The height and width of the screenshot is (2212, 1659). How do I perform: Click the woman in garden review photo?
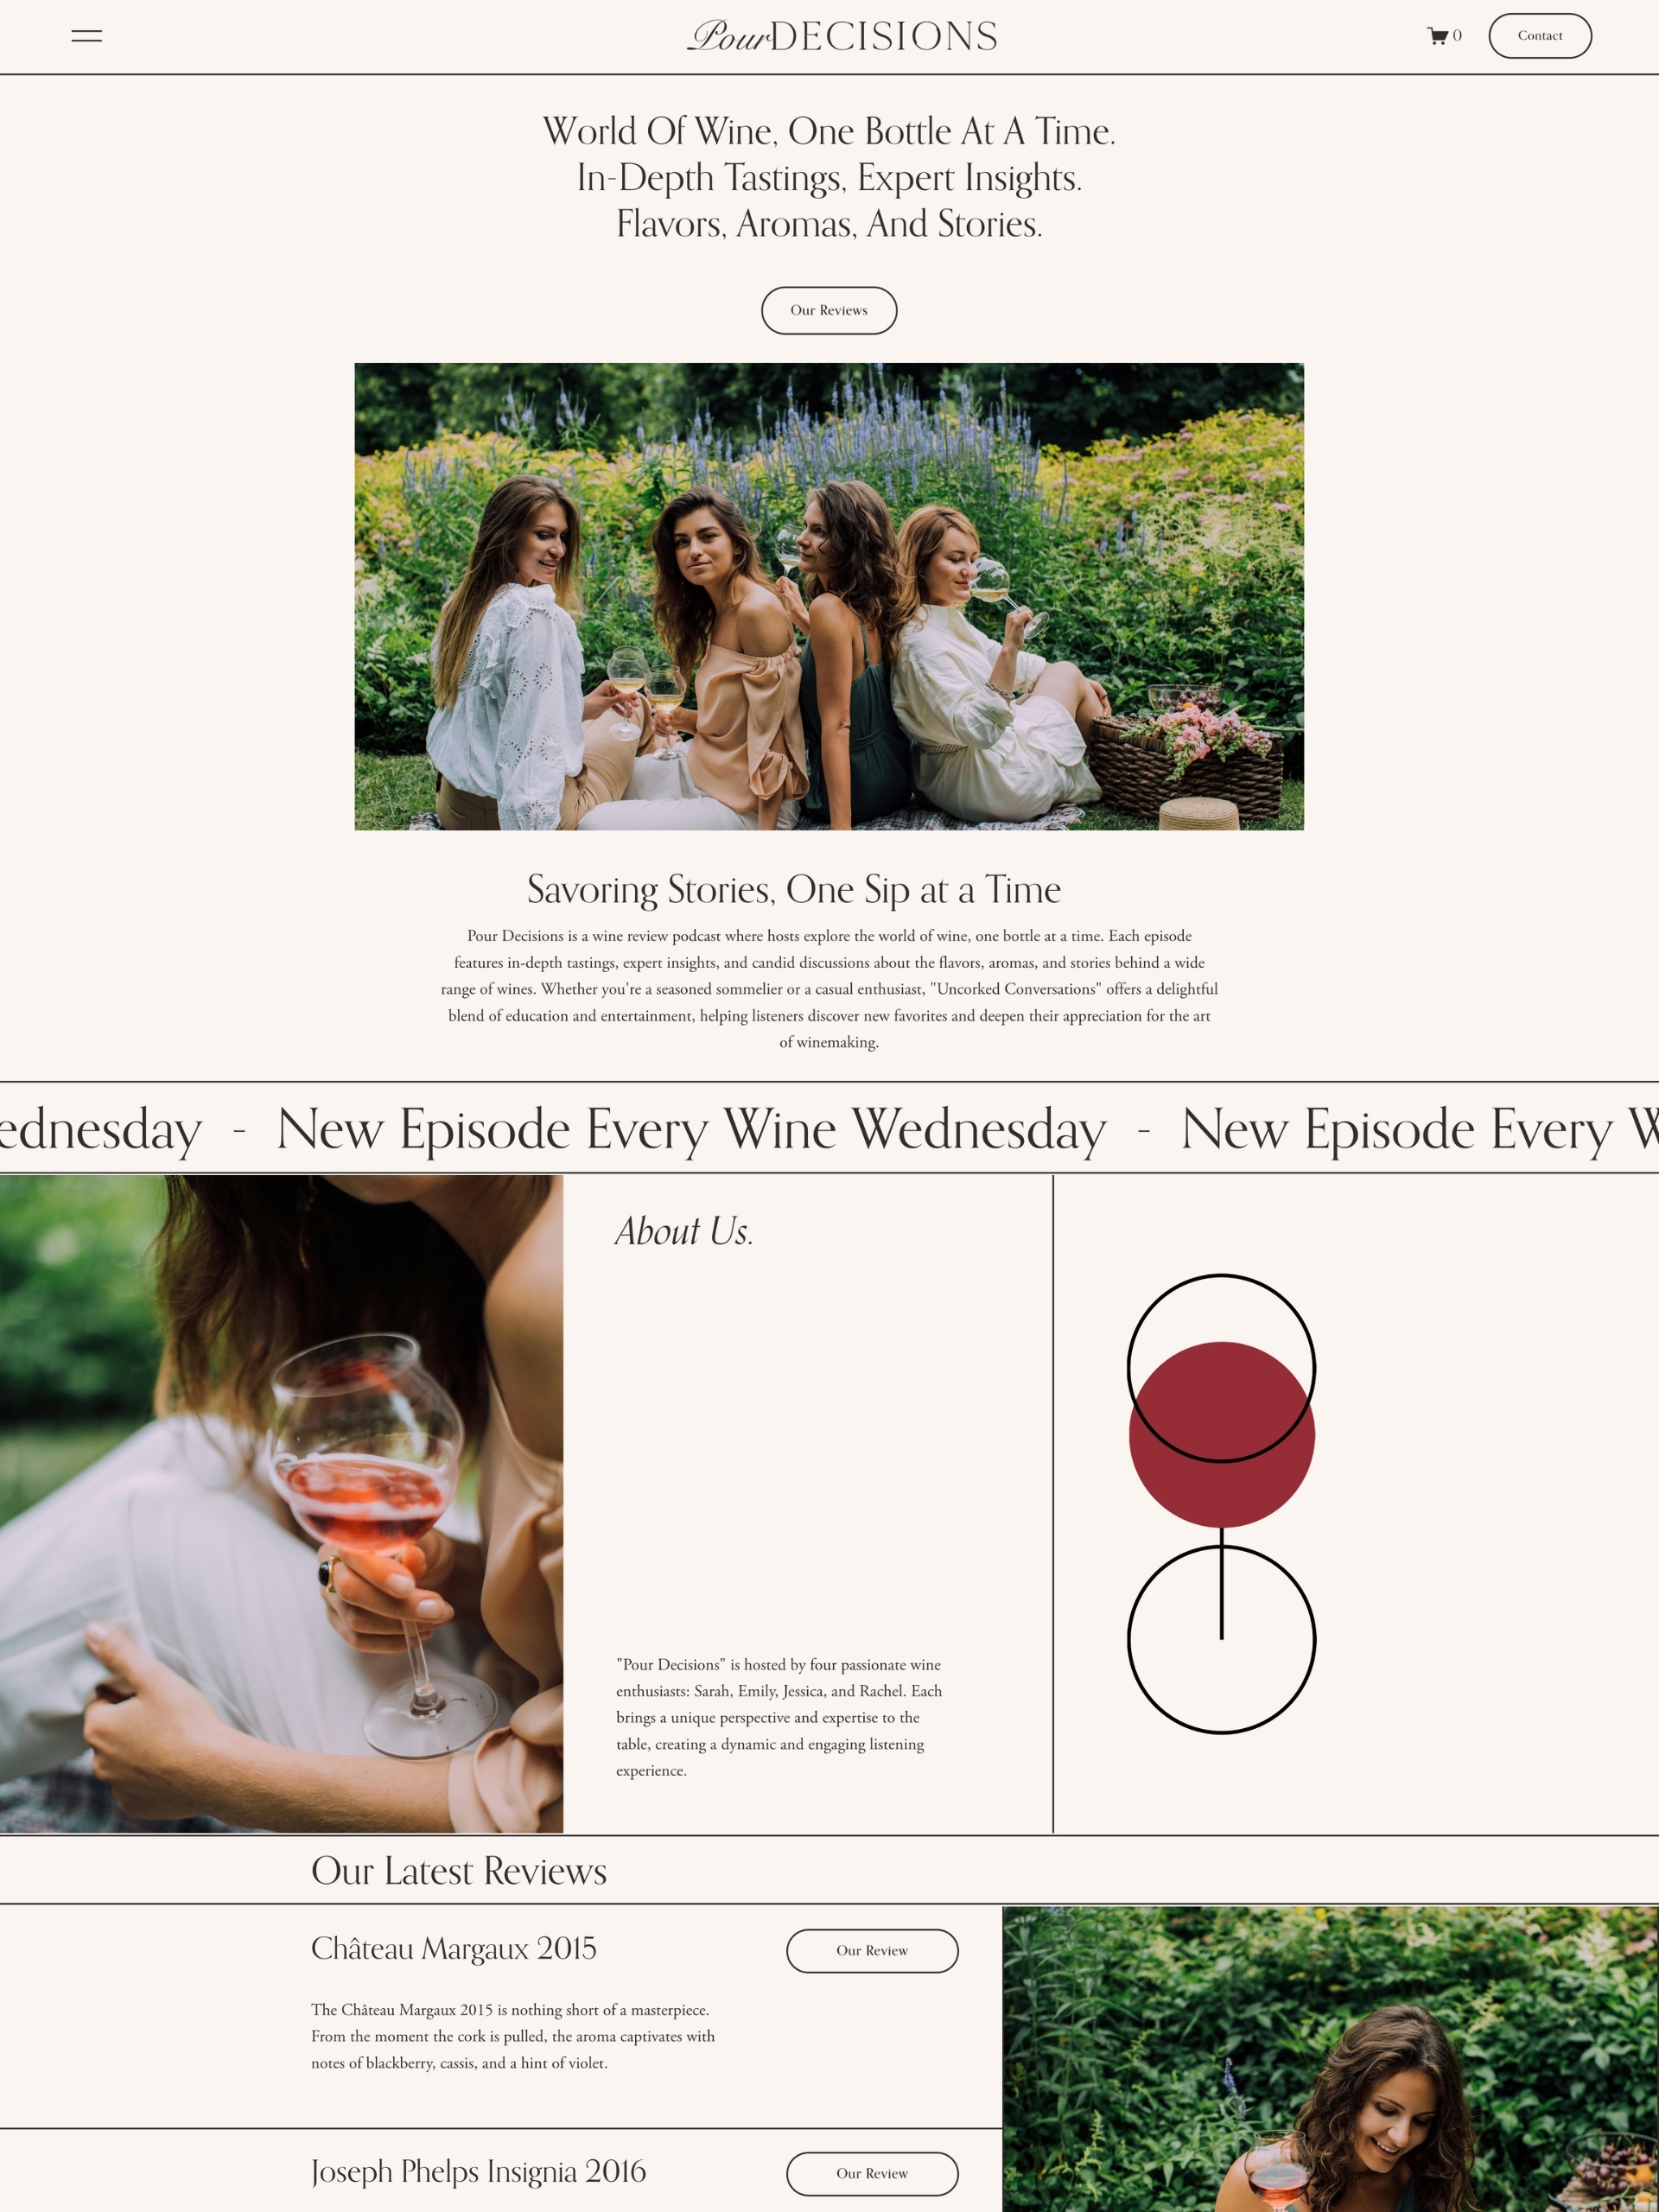pyautogui.click(x=1330, y=2058)
